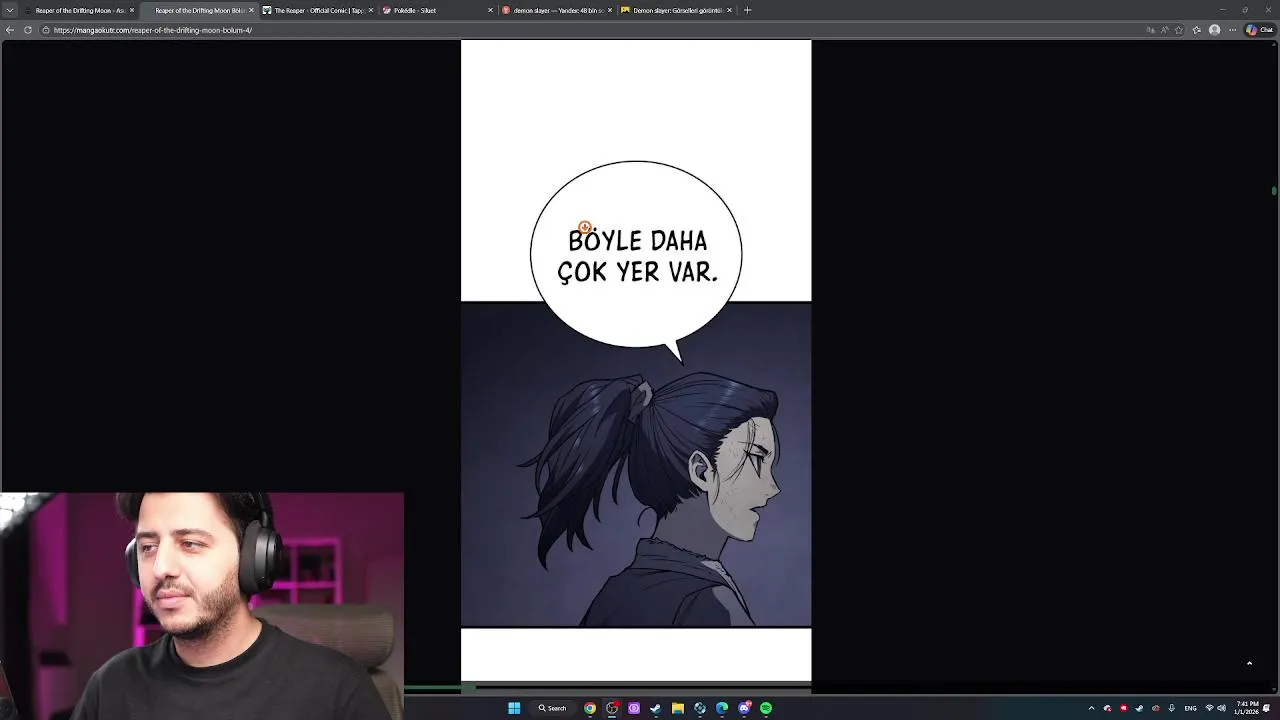
Task: Open the browser profile avatar
Action: 1215,30
